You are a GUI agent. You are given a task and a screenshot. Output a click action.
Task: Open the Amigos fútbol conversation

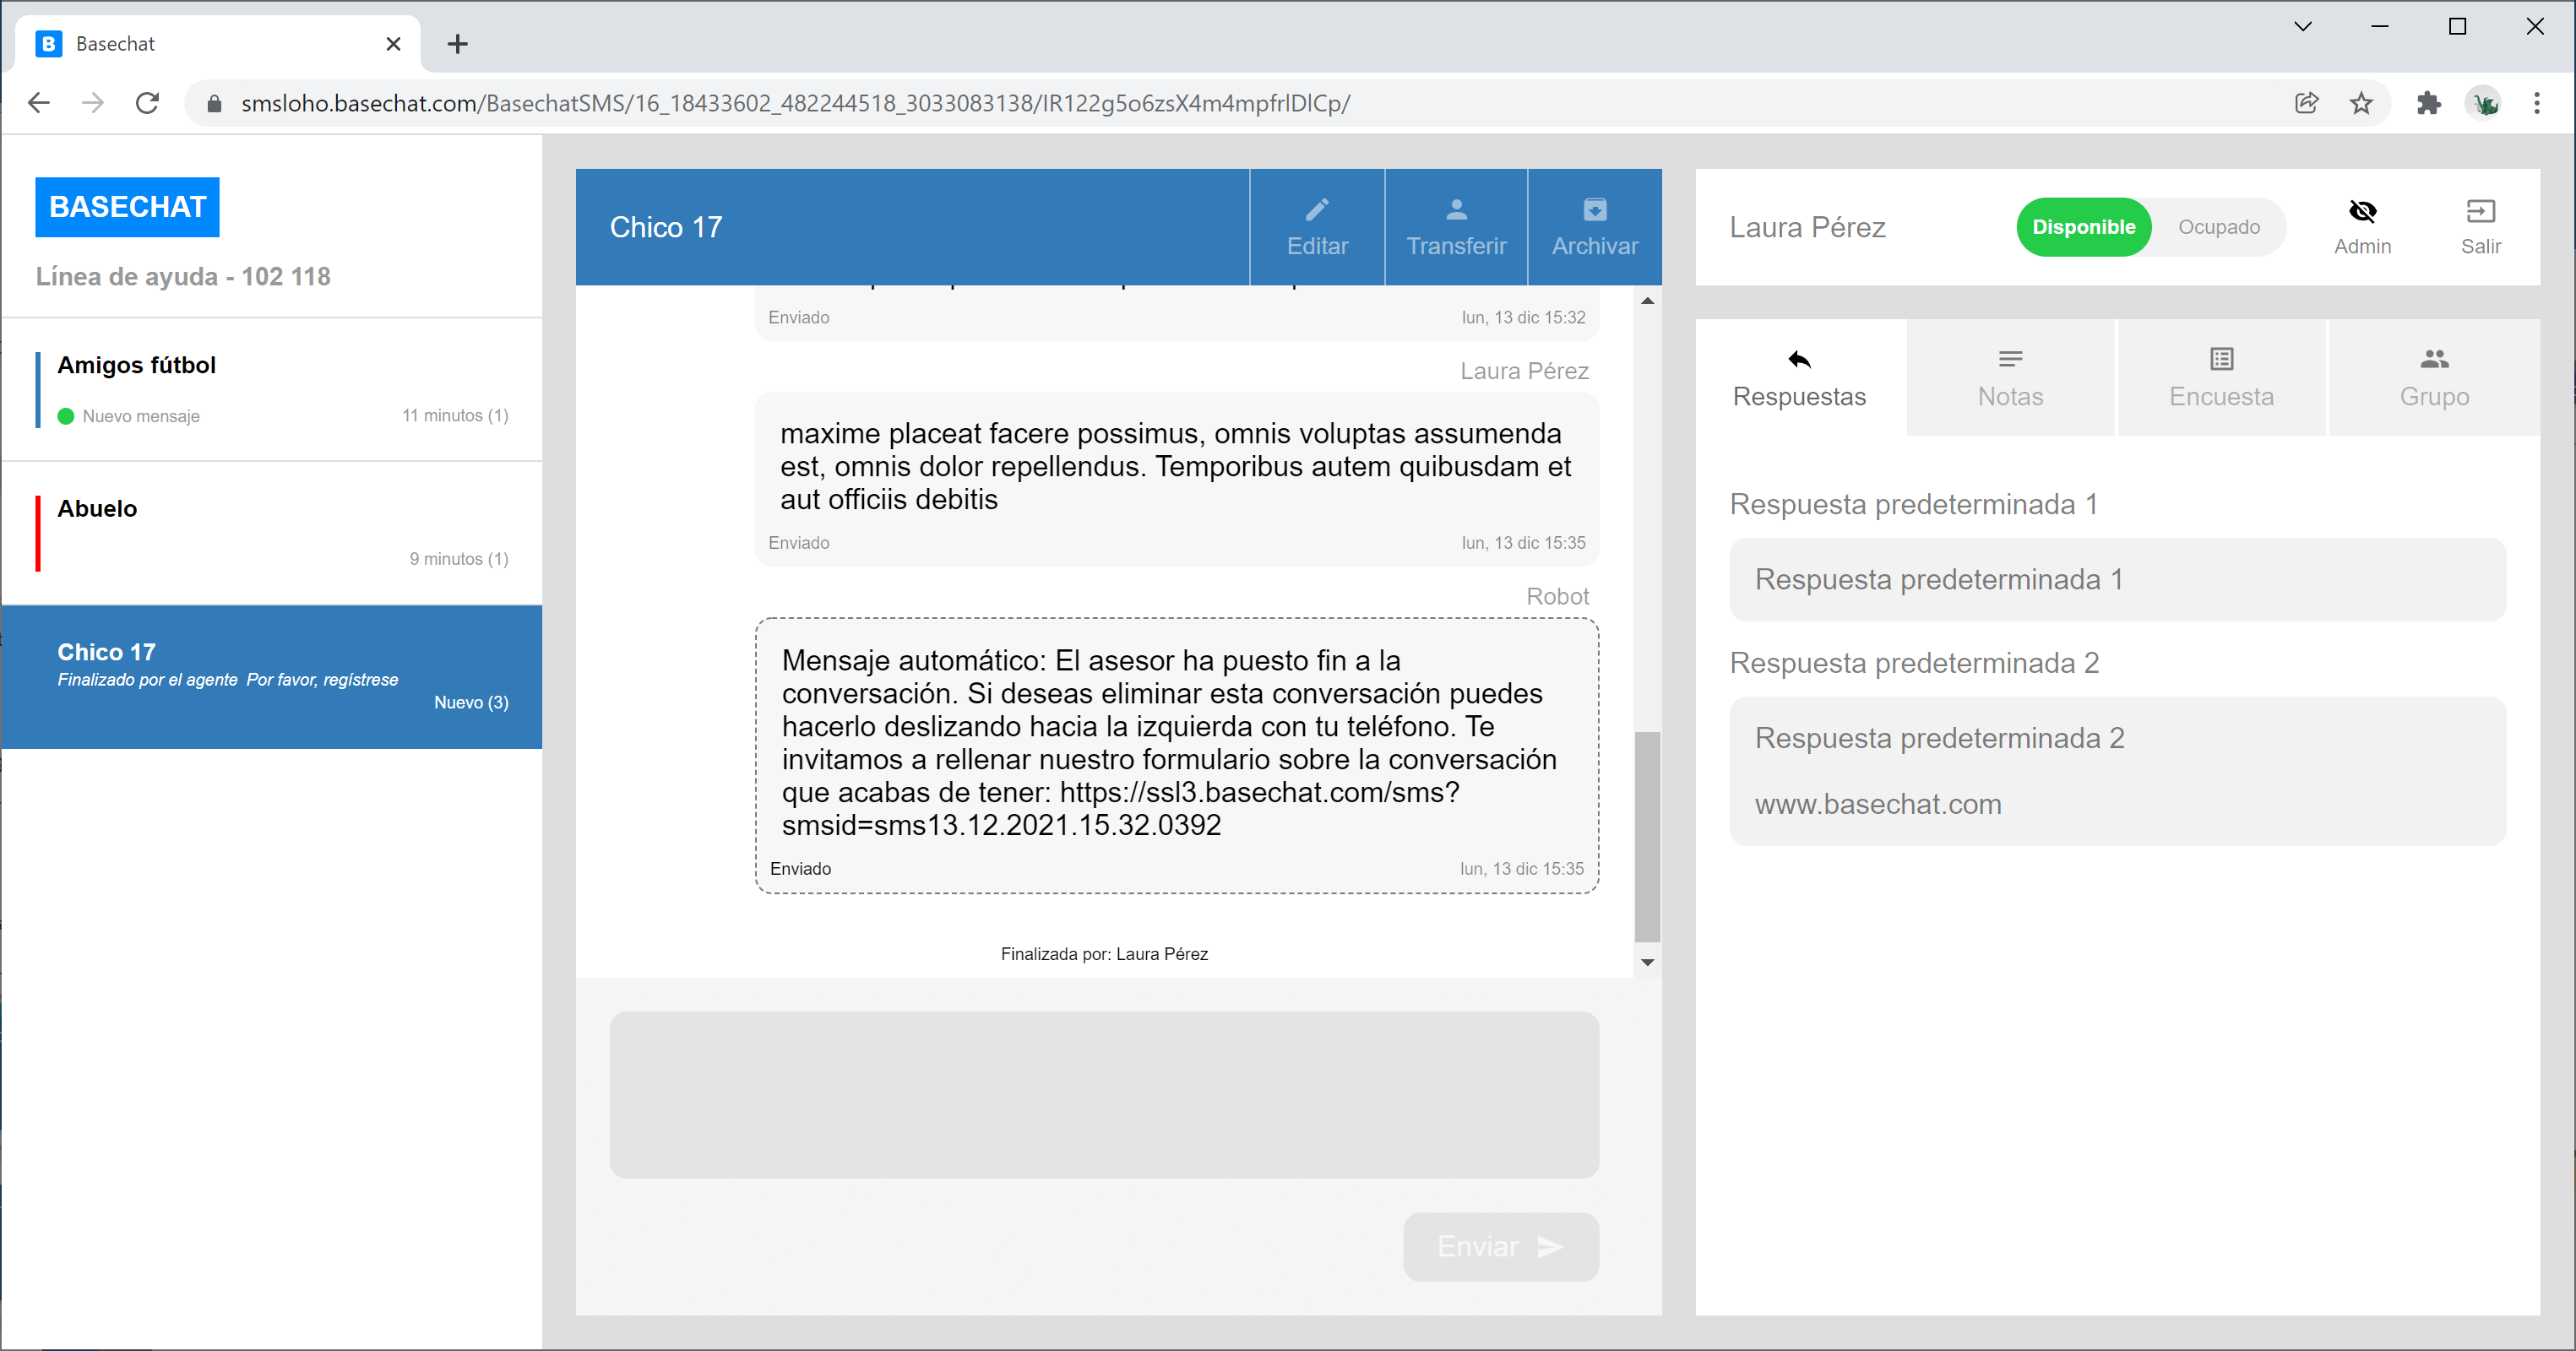coord(272,389)
